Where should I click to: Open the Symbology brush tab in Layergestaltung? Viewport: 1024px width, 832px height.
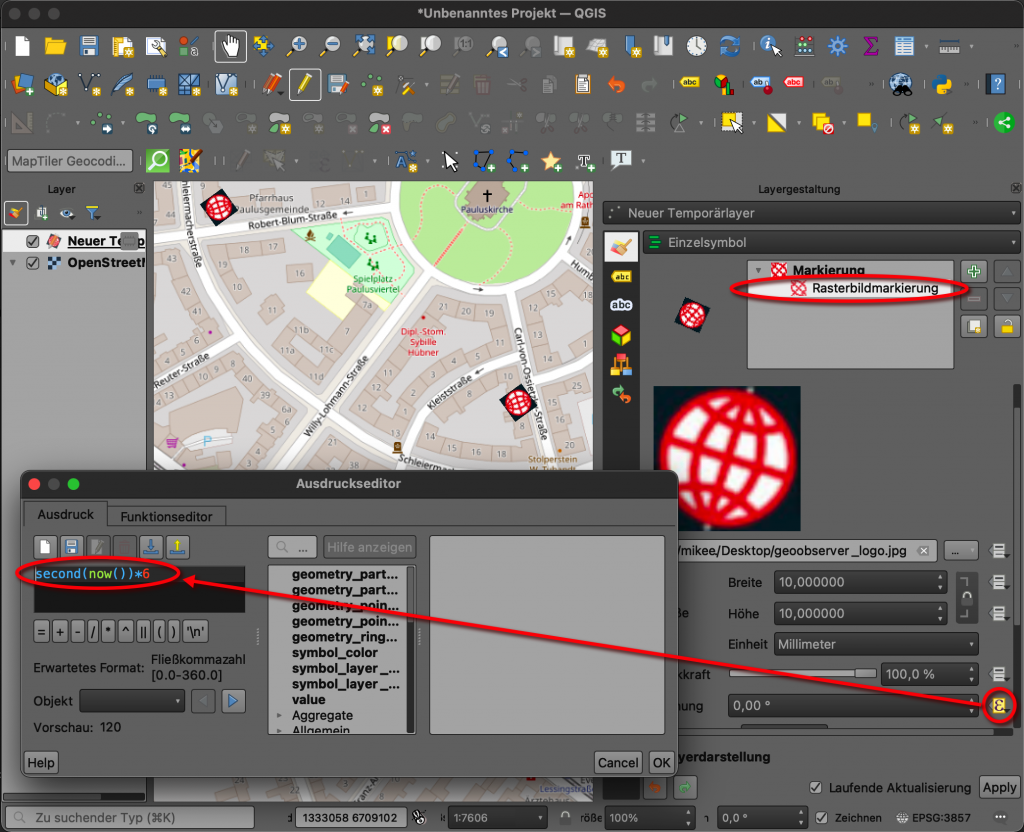click(x=621, y=247)
